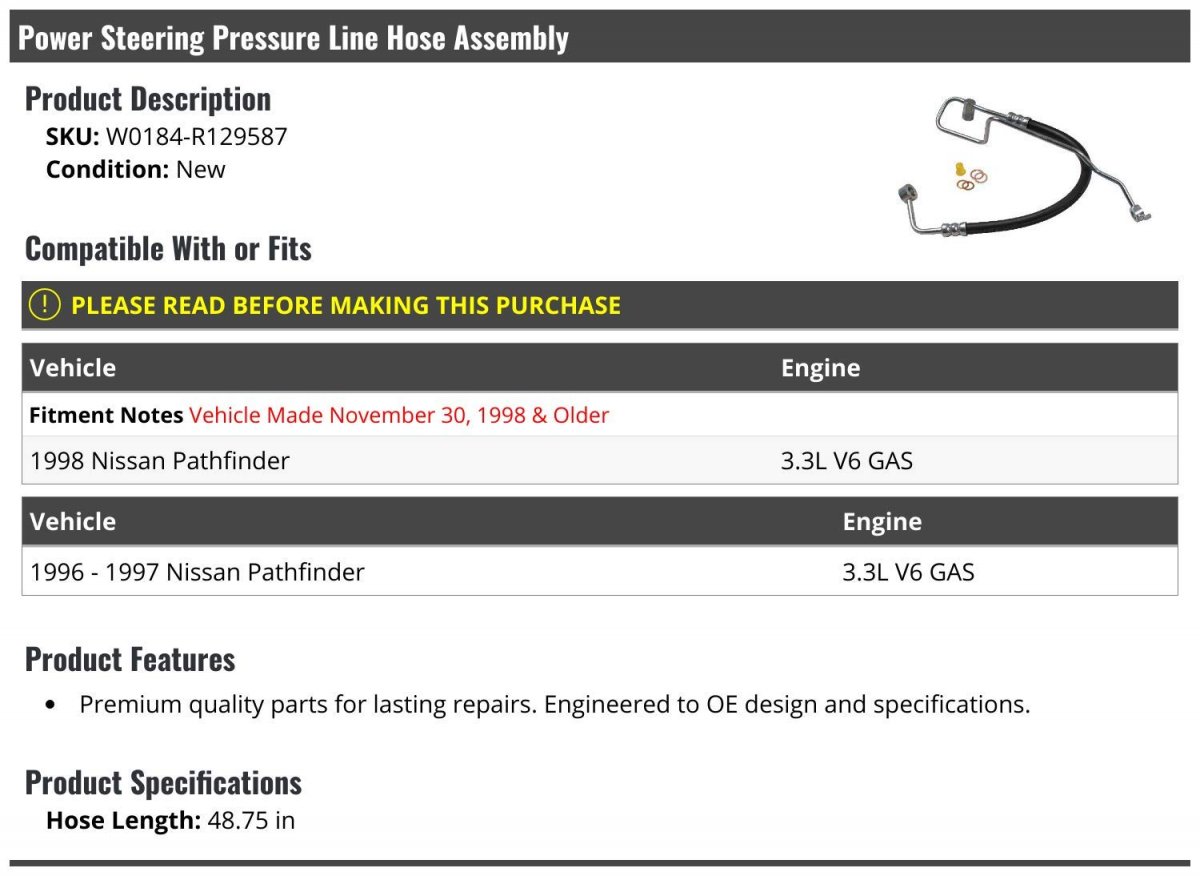Click the yellow warning exclamation icon
This screenshot has height=876, width=1200.
(x=45, y=305)
